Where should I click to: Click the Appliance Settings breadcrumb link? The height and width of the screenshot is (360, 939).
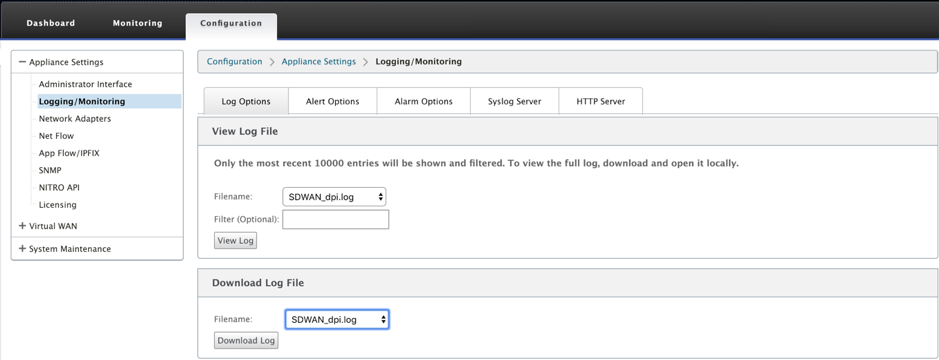coord(319,61)
